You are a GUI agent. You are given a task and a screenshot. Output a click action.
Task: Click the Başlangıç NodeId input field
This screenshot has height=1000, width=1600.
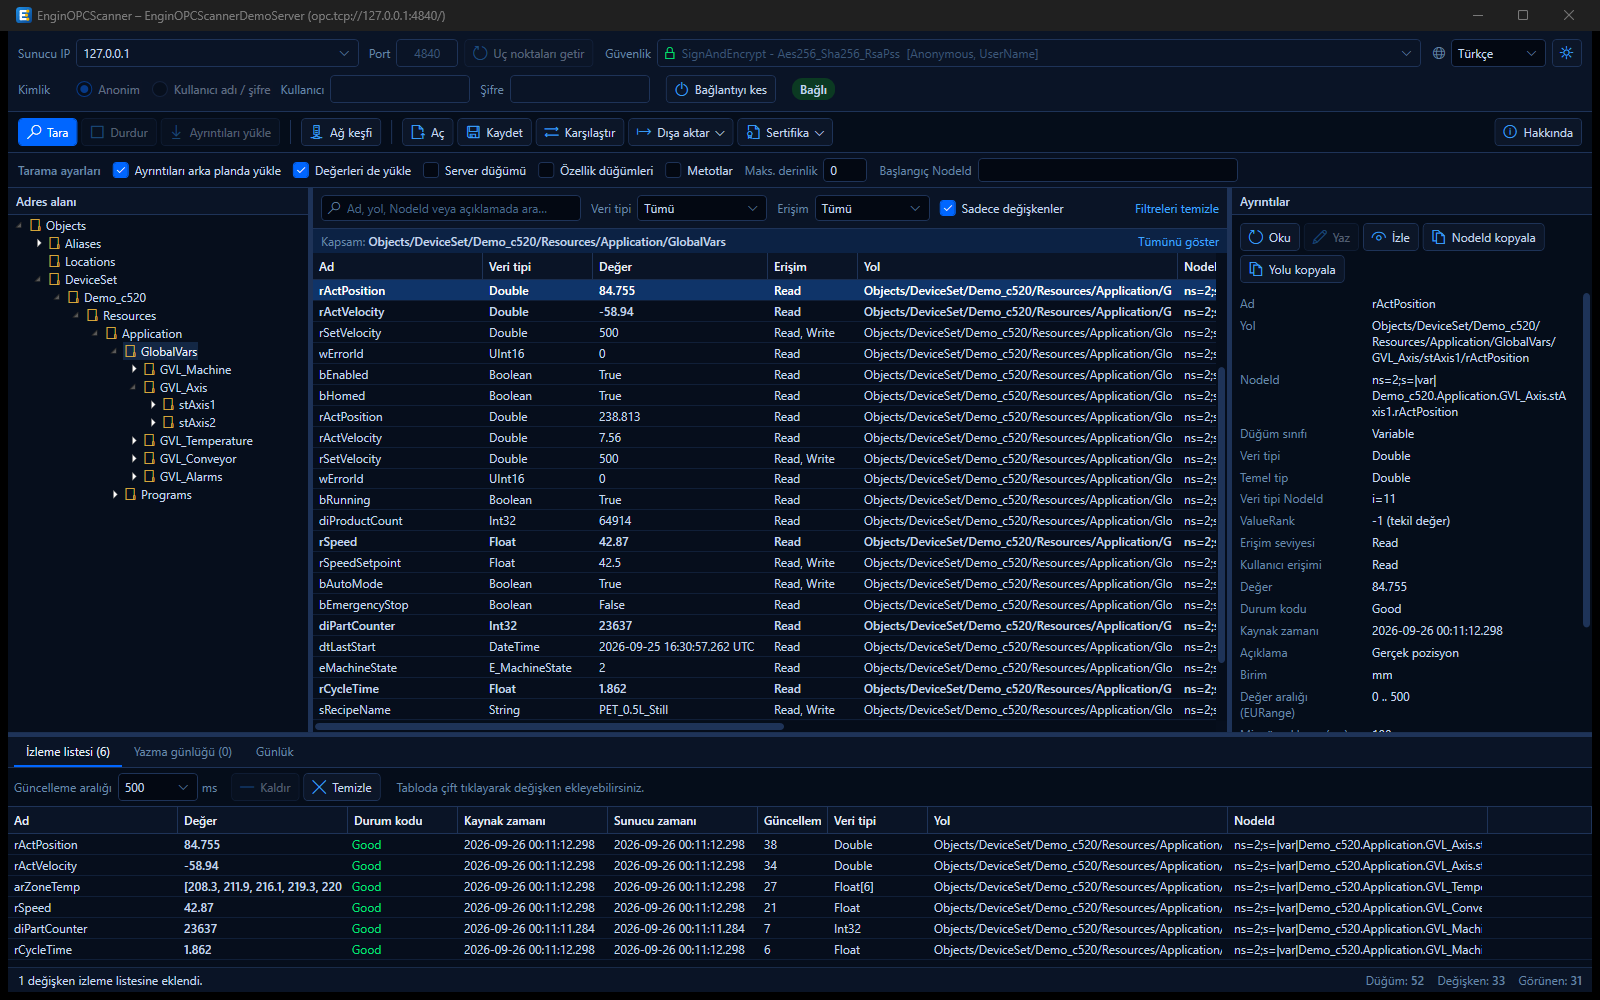pyautogui.click(x=1108, y=170)
